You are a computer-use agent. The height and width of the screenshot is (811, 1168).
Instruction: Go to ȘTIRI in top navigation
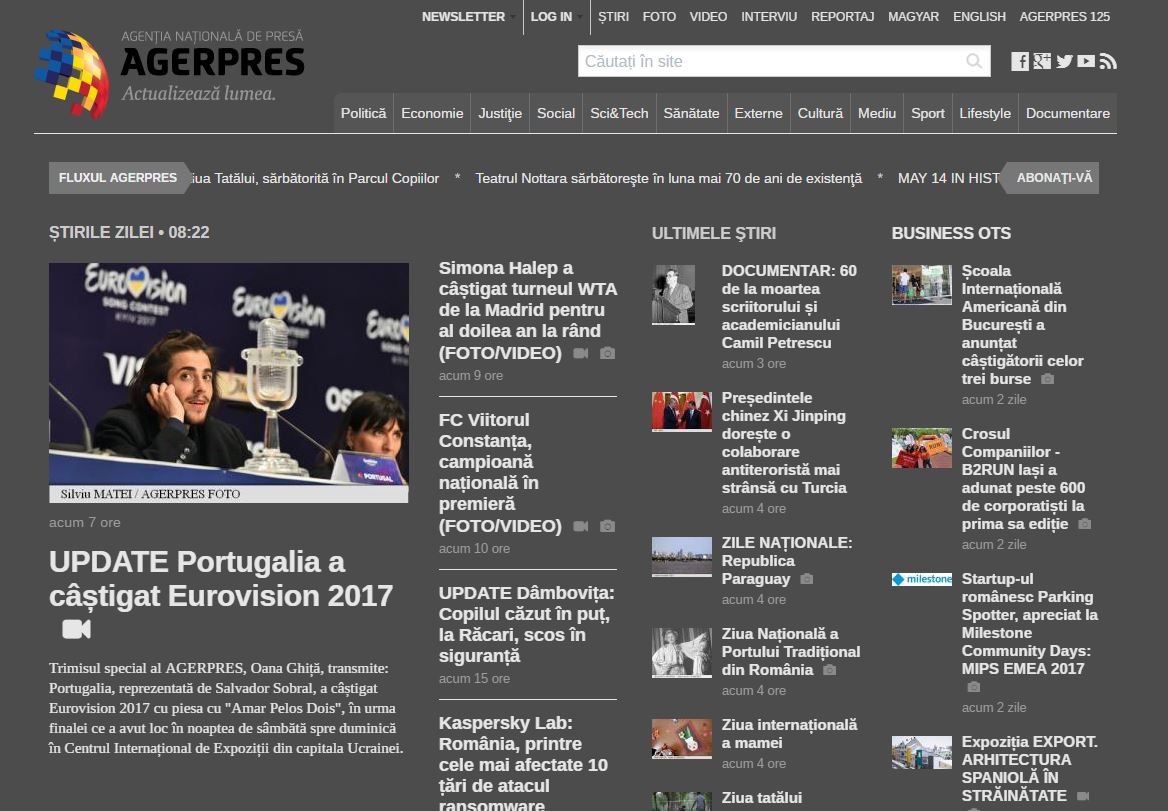pyautogui.click(x=613, y=16)
